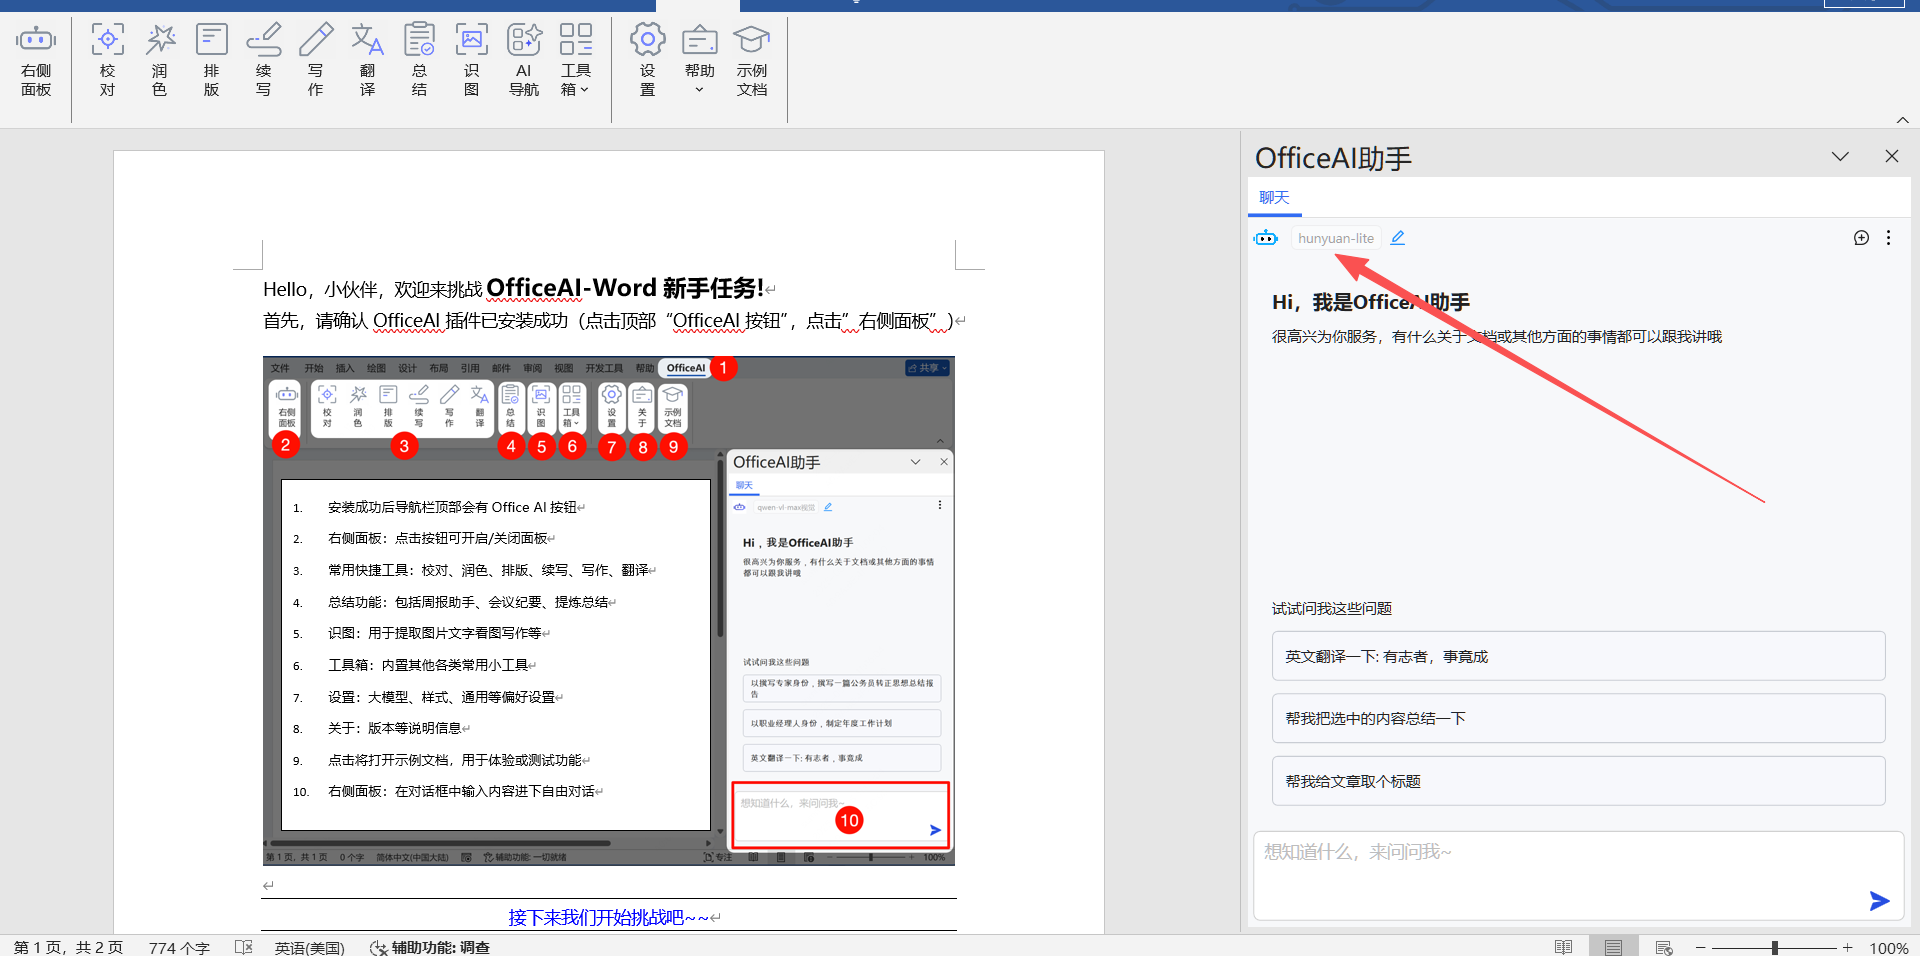Click the 接下来我们开始挑战吧 link
The image size is (1920, 956).
608,917
